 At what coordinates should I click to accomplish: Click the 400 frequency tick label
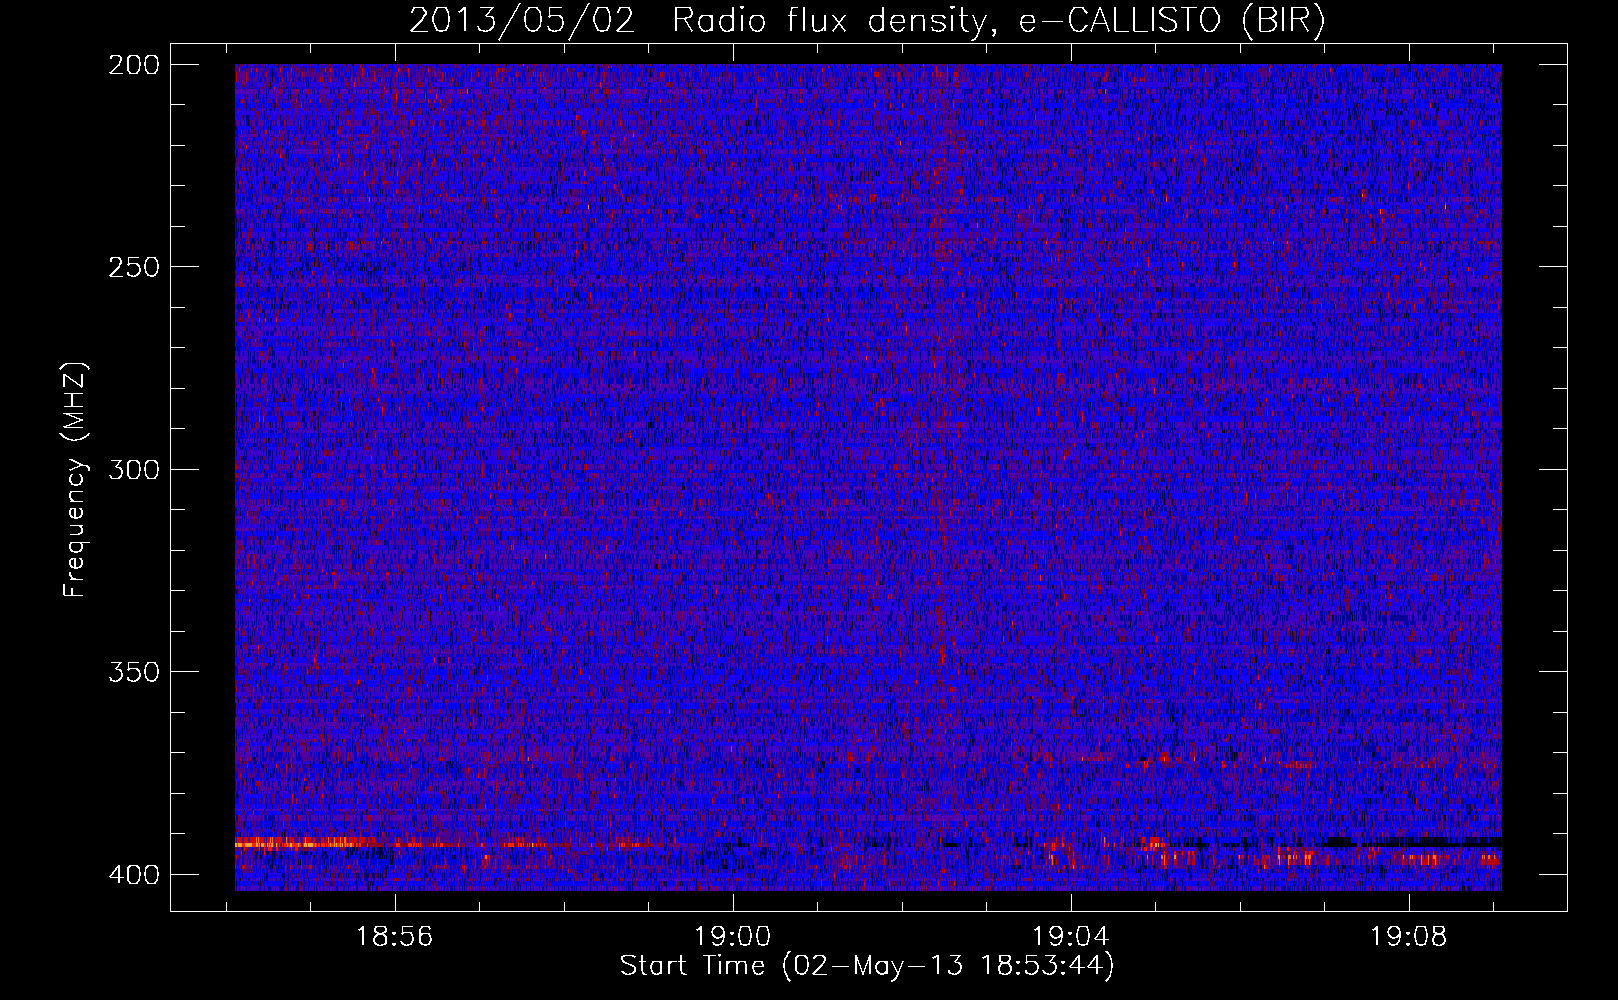tap(133, 875)
